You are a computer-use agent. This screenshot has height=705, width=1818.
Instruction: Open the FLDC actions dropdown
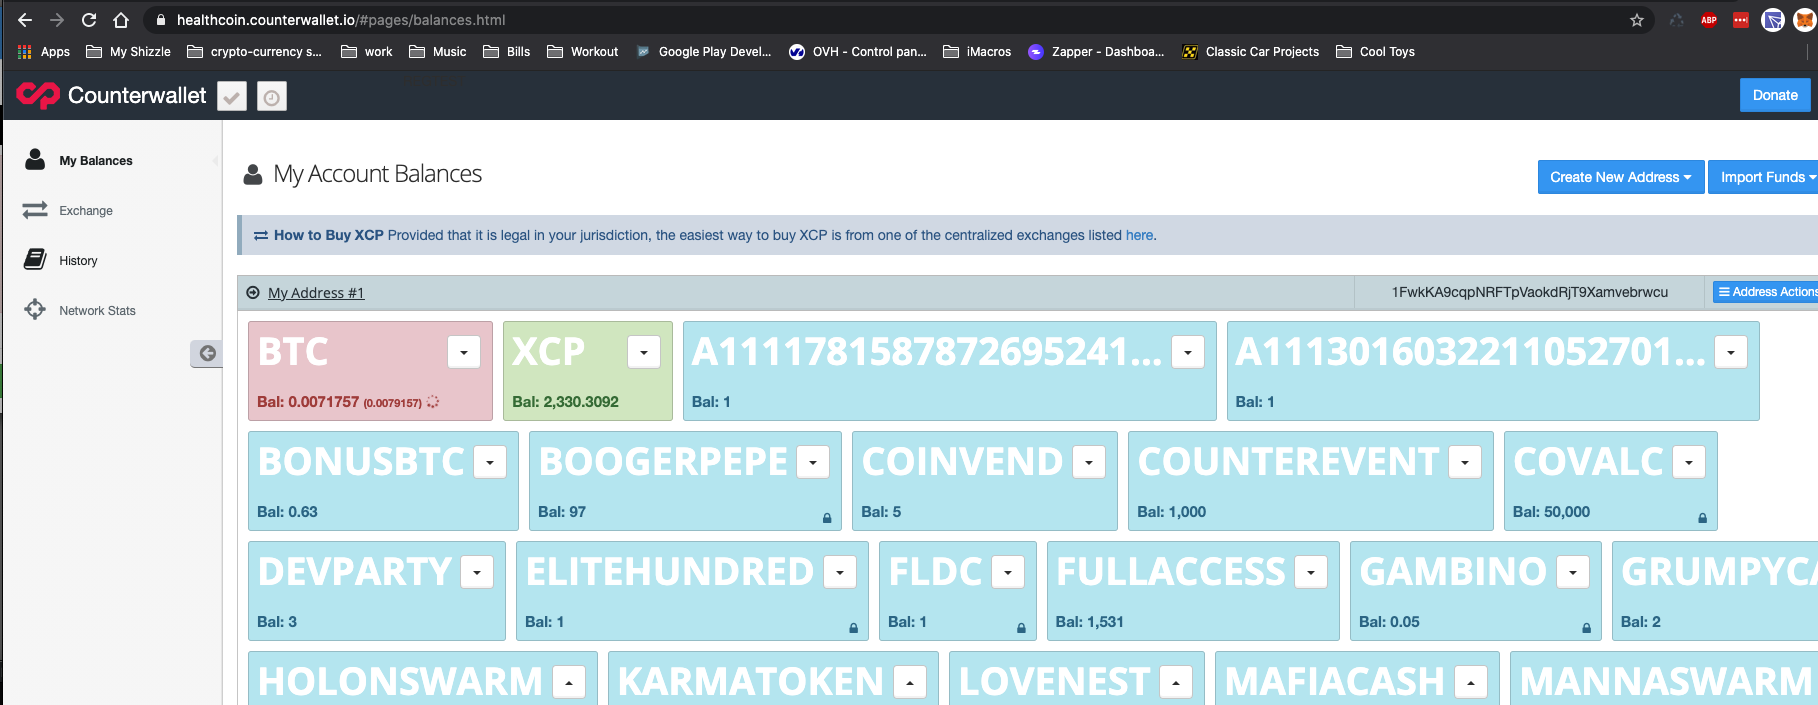click(x=1008, y=572)
